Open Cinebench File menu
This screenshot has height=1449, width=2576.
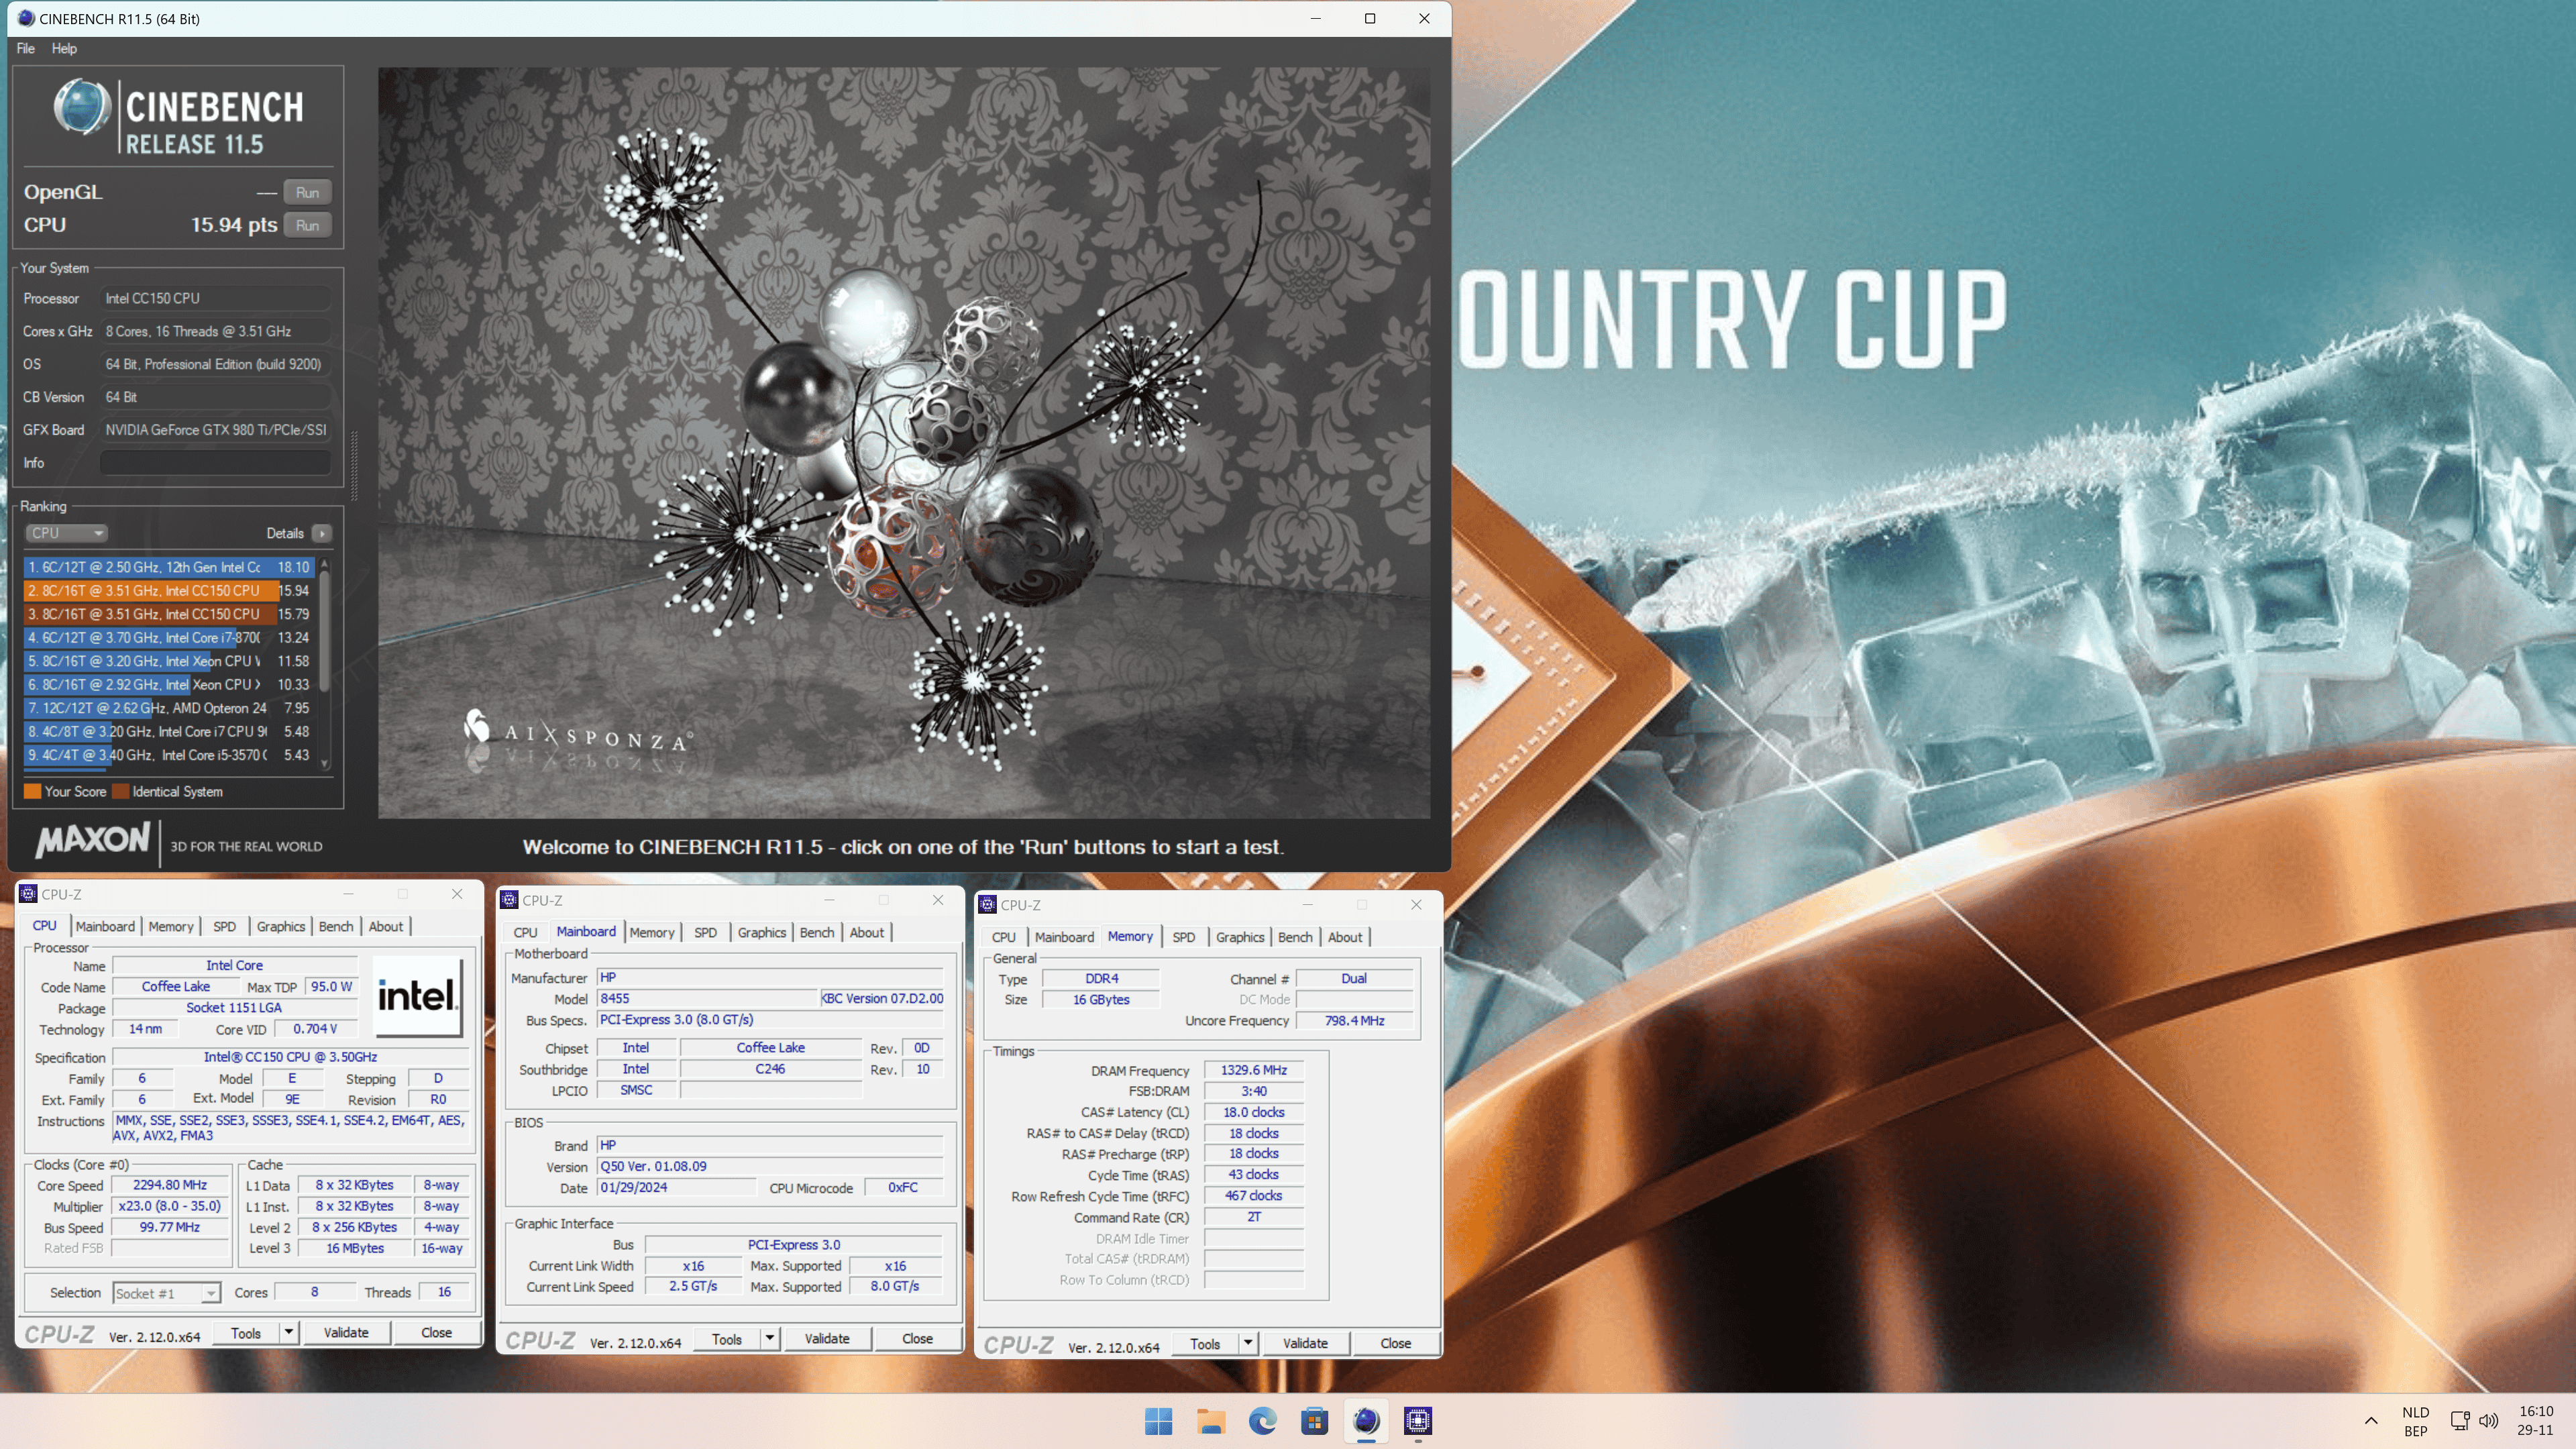coord(26,48)
